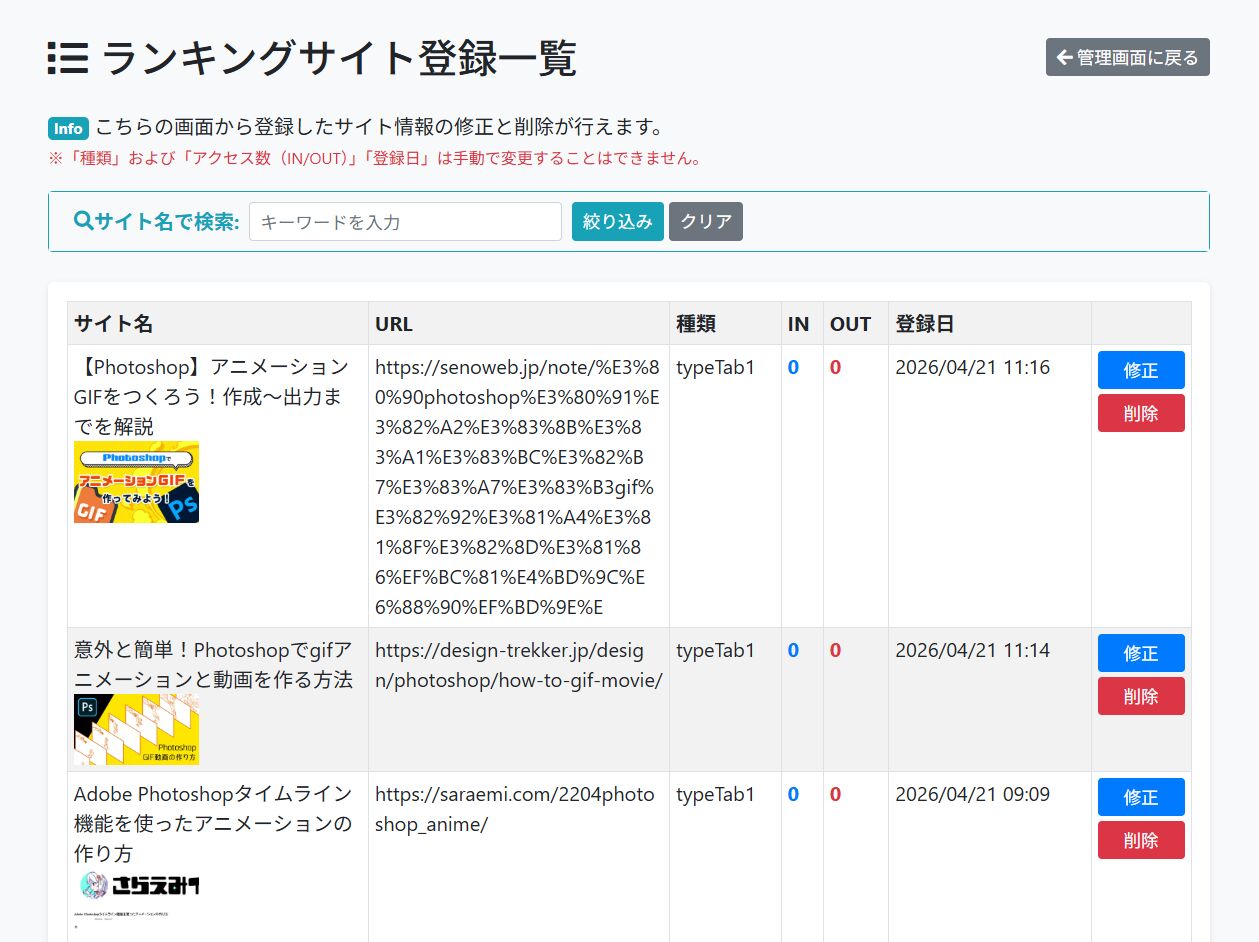The image size is (1259, 942).
Task: Click the 登録日 column header
Action: (924, 324)
